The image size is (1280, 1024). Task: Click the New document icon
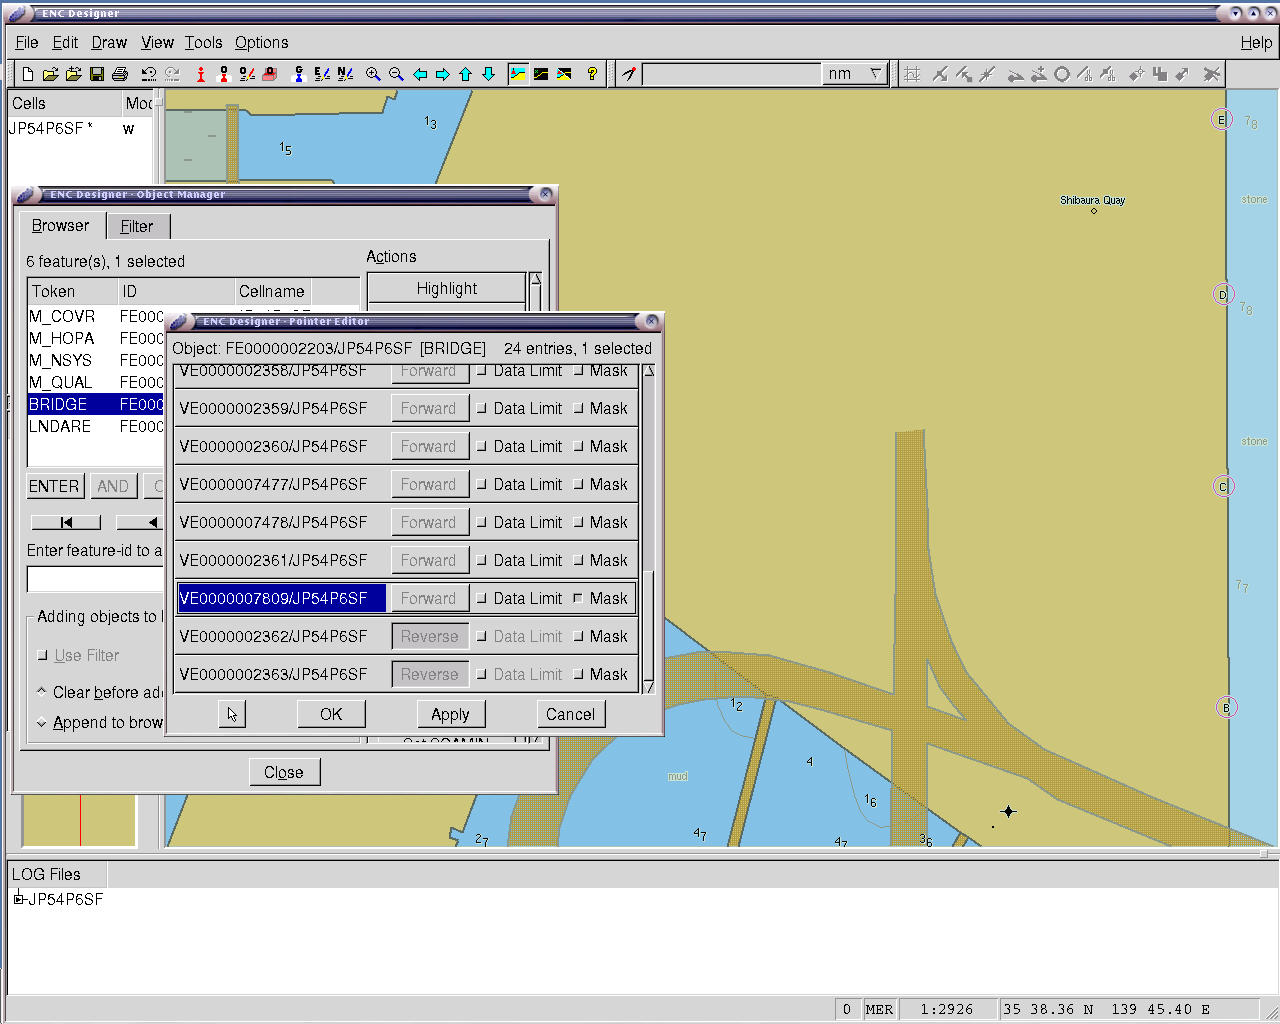pos(28,74)
